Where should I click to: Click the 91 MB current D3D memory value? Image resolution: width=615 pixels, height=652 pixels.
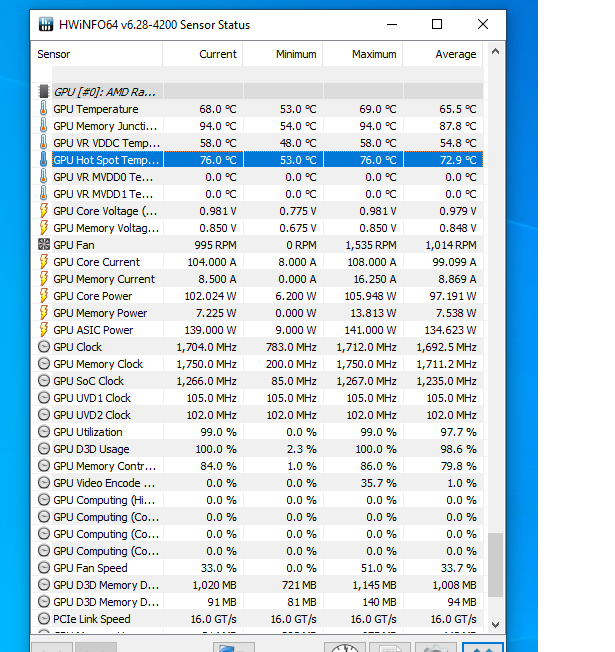[x=222, y=602]
